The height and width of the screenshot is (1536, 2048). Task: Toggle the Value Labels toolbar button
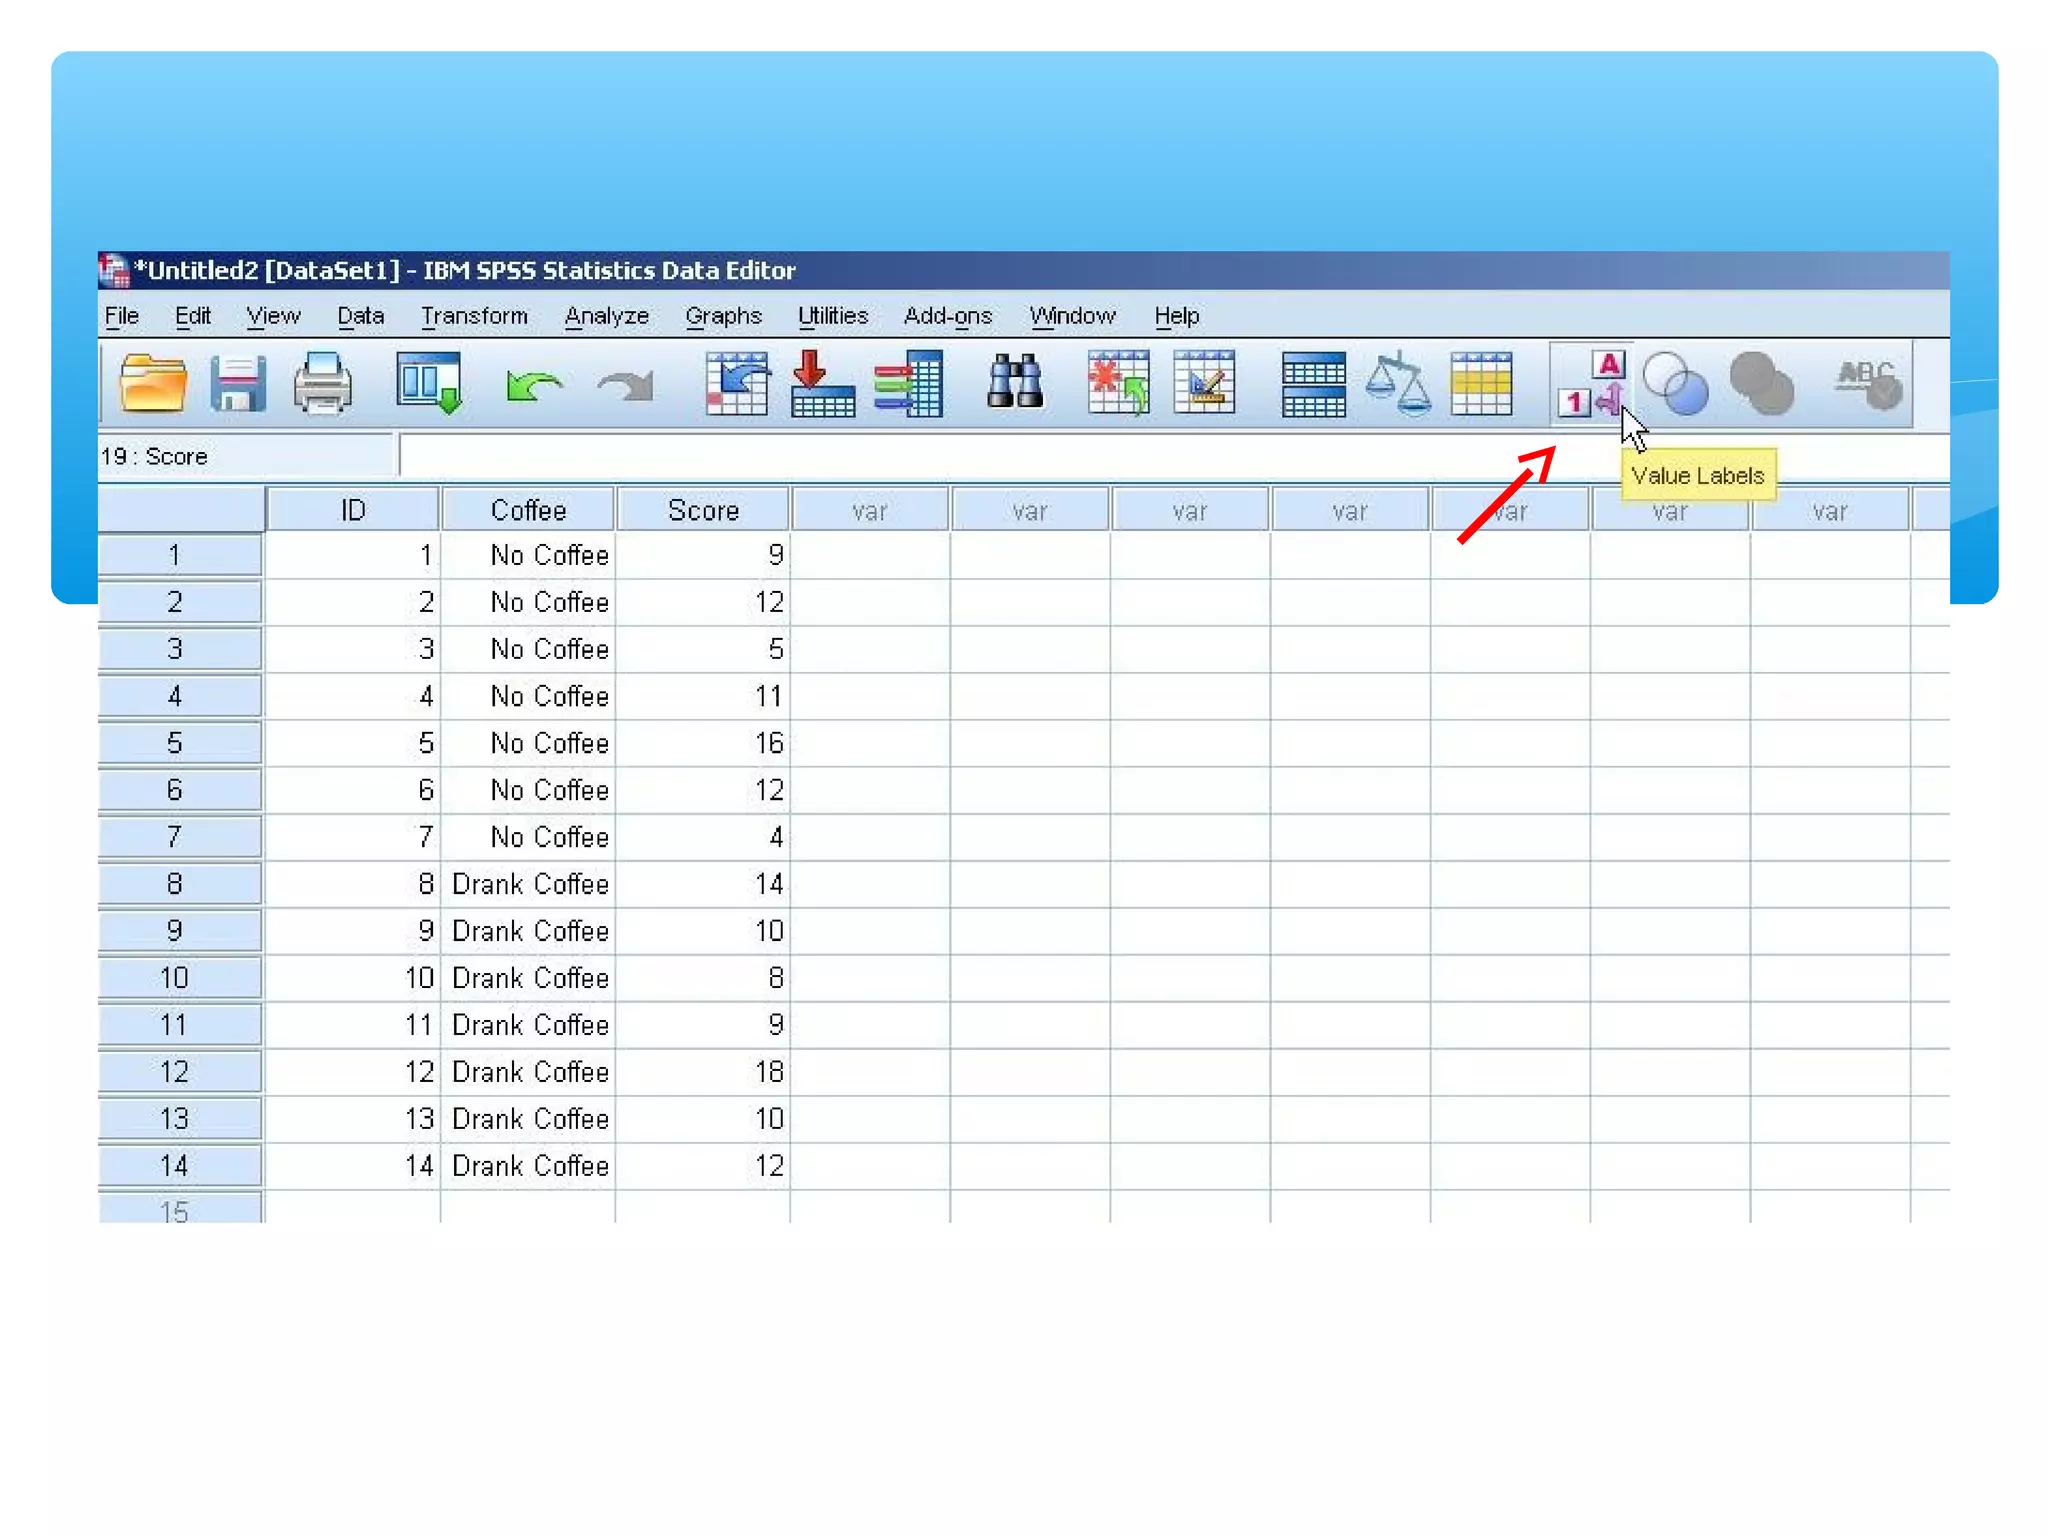(x=1592, y=386)
